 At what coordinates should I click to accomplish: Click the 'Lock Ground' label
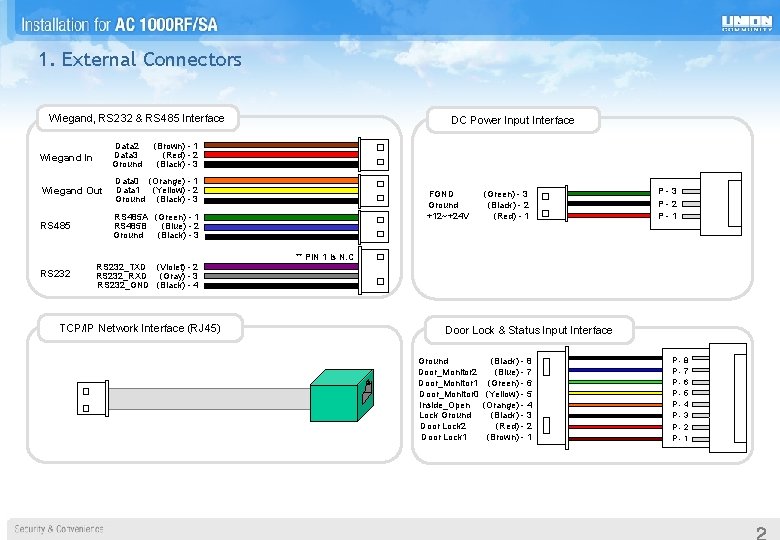(445, 415)
